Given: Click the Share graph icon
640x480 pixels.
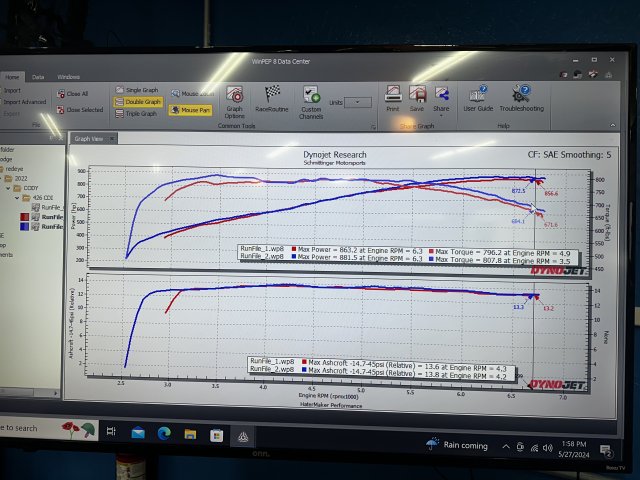Looking at the screenshot, I should [441, 94].
